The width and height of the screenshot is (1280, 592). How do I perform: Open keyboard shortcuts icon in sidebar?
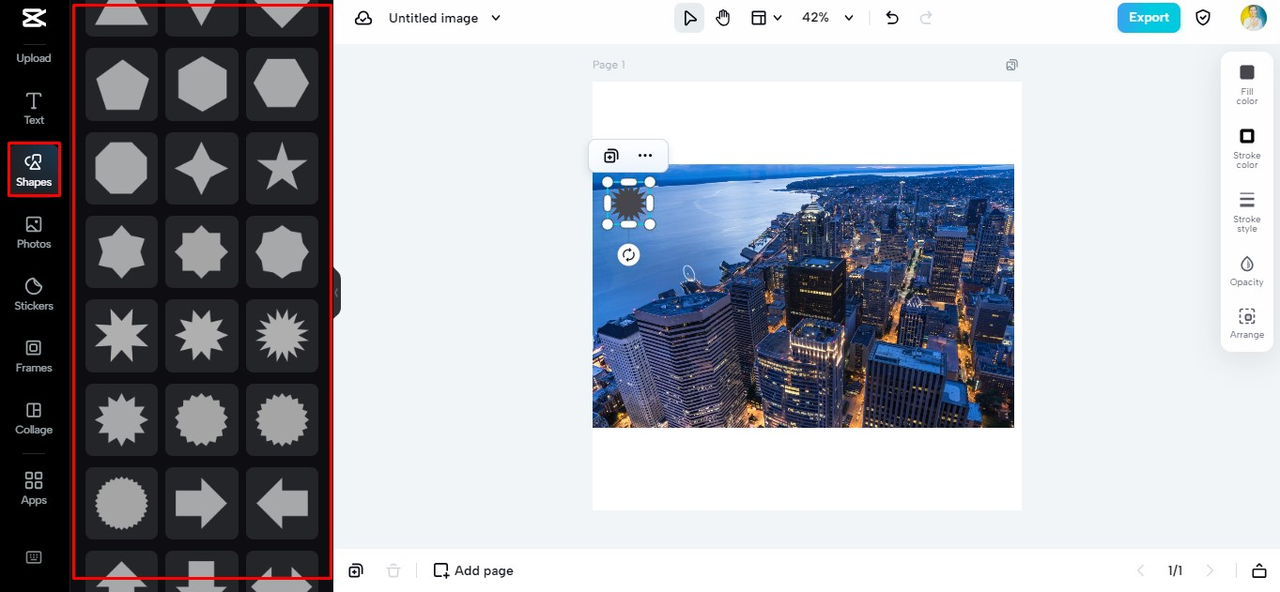[33, 558]
